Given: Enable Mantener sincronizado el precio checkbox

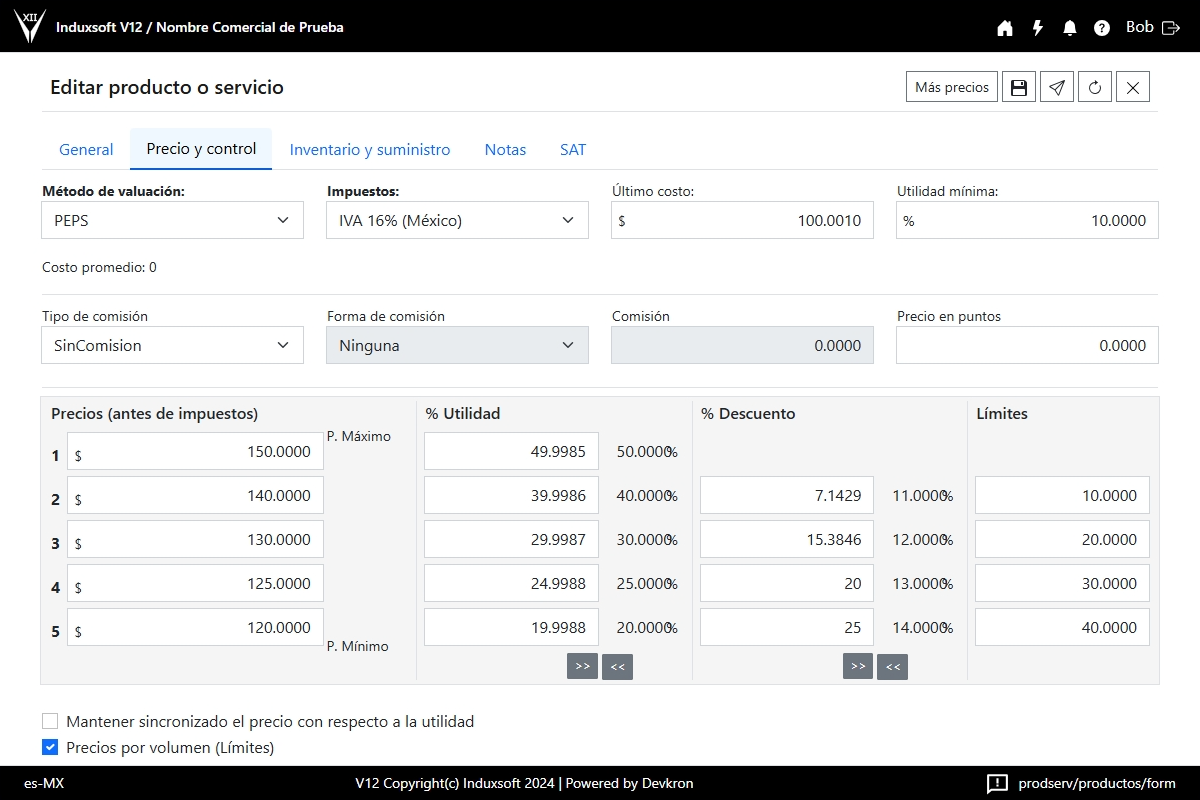Looking at the screenshot, I should tap(50, 721).
